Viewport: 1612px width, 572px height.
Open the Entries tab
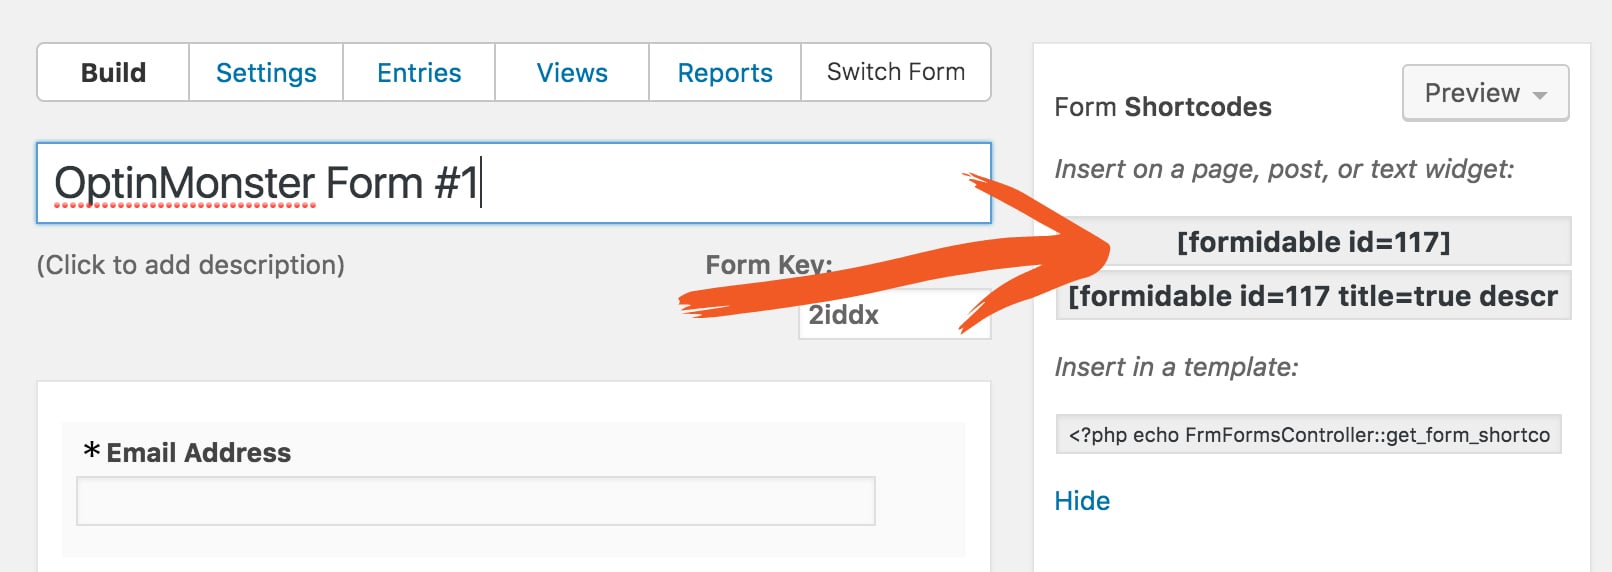pos(419,72)
